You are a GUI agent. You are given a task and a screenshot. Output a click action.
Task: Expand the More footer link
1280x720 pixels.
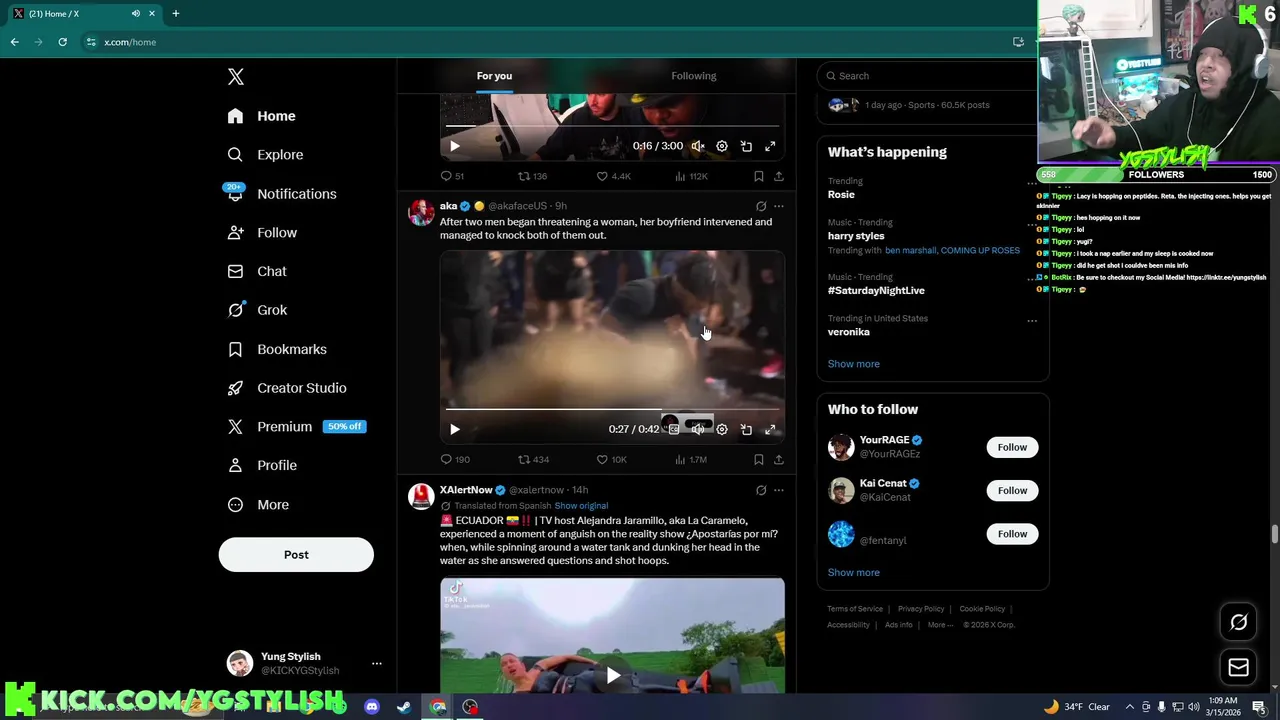pos(940,625)
